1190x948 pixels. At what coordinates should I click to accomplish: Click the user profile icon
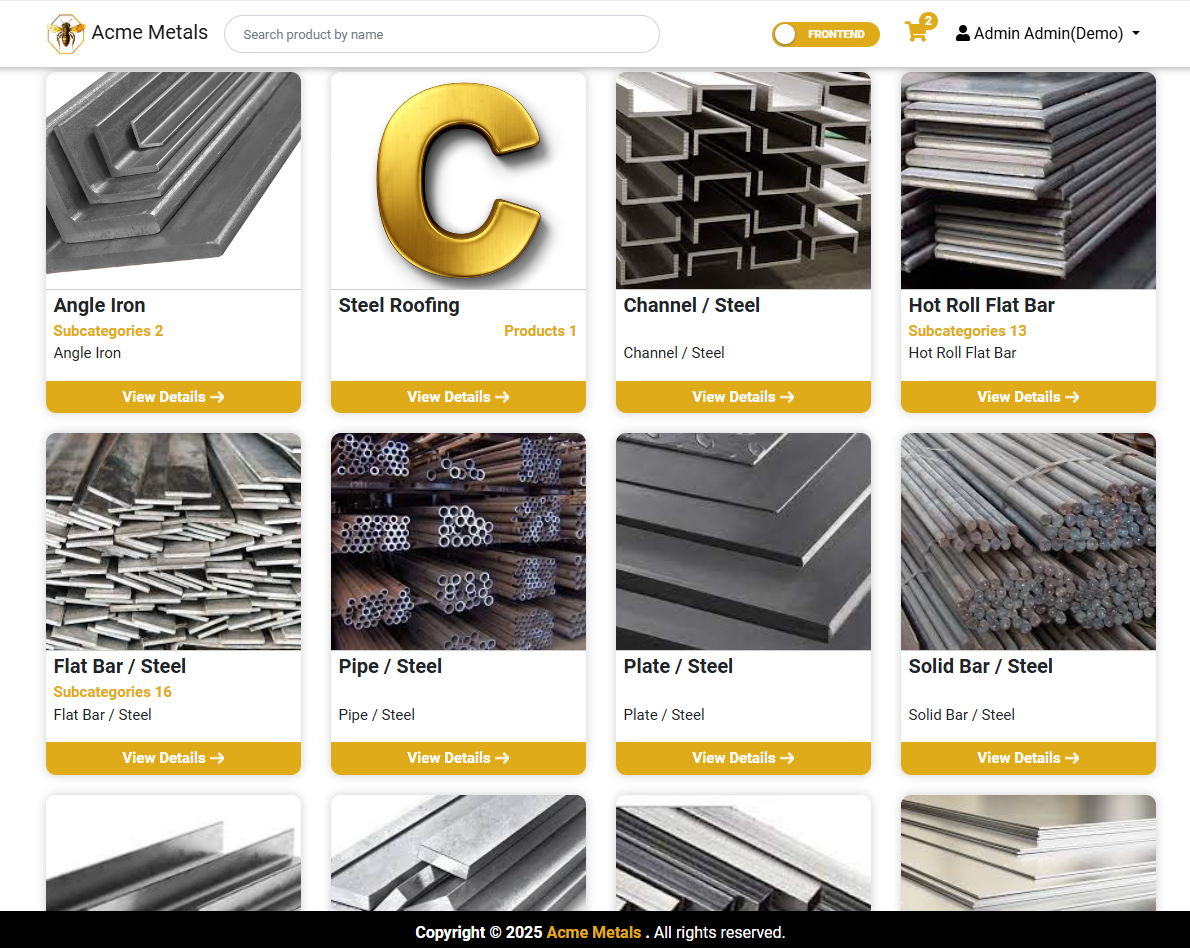(x=962, y=33)
